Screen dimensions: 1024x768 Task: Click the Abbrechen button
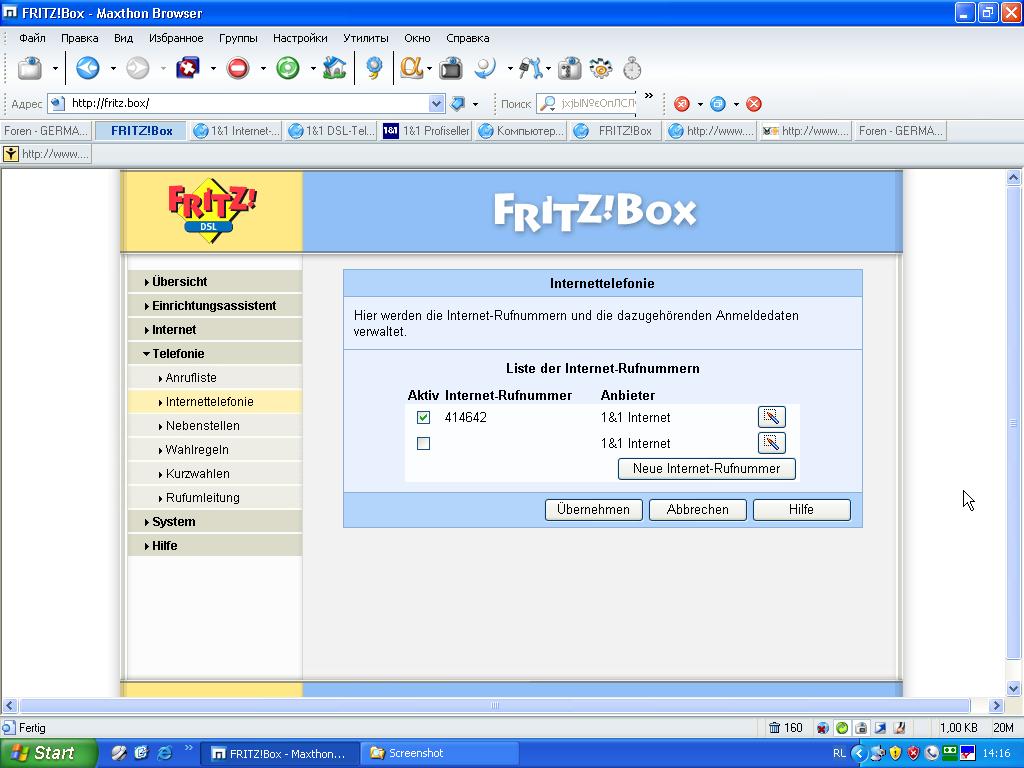697,509
